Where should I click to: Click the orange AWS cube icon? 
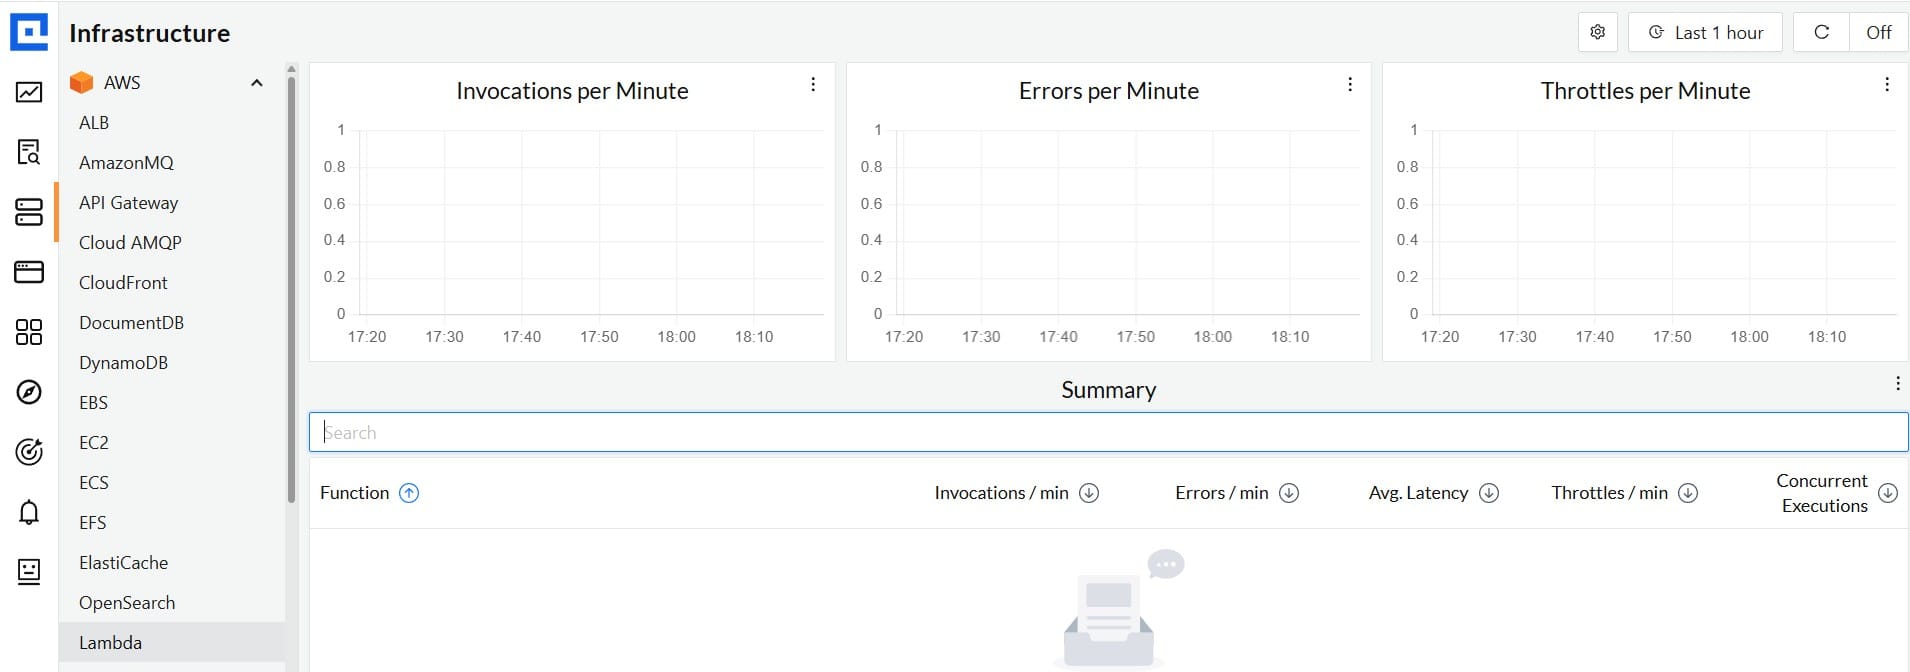[x=81, y=82]
